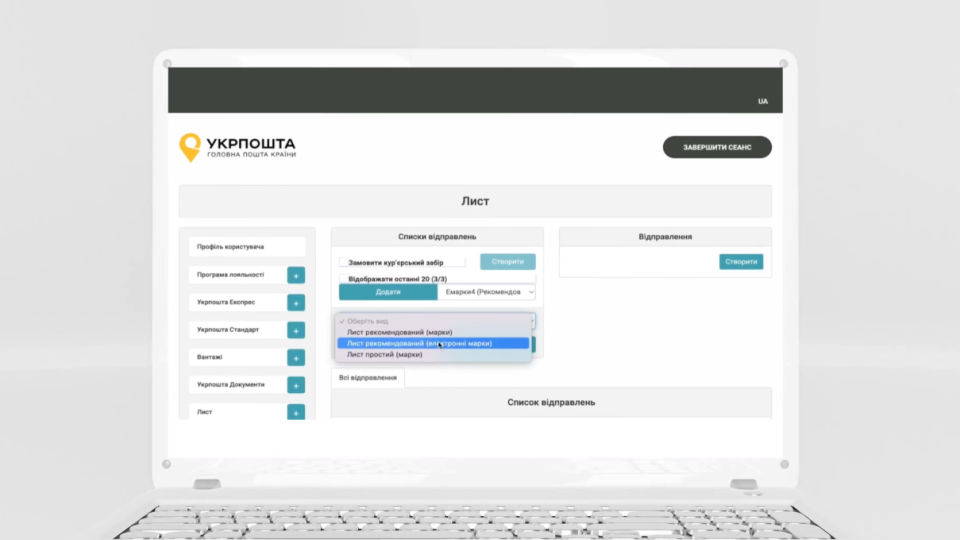
Task: Choose Лист простий (марки) option
Action: click(433, 354)
